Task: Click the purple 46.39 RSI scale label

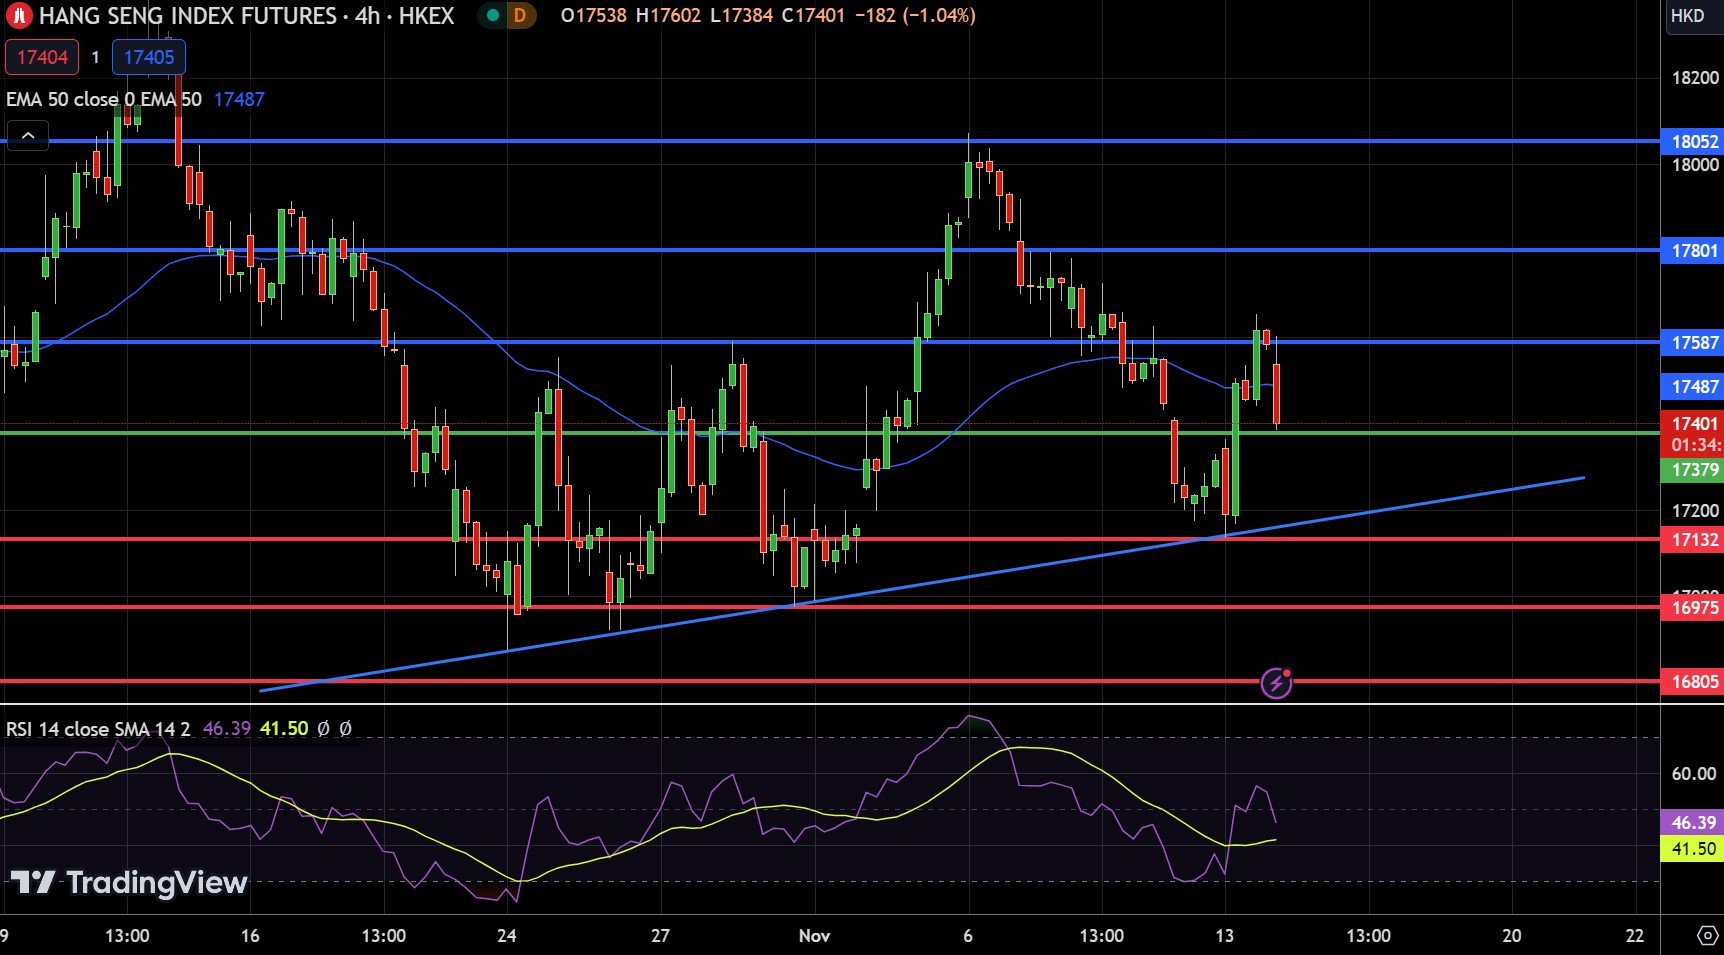Action: (x=1693, y=822)
